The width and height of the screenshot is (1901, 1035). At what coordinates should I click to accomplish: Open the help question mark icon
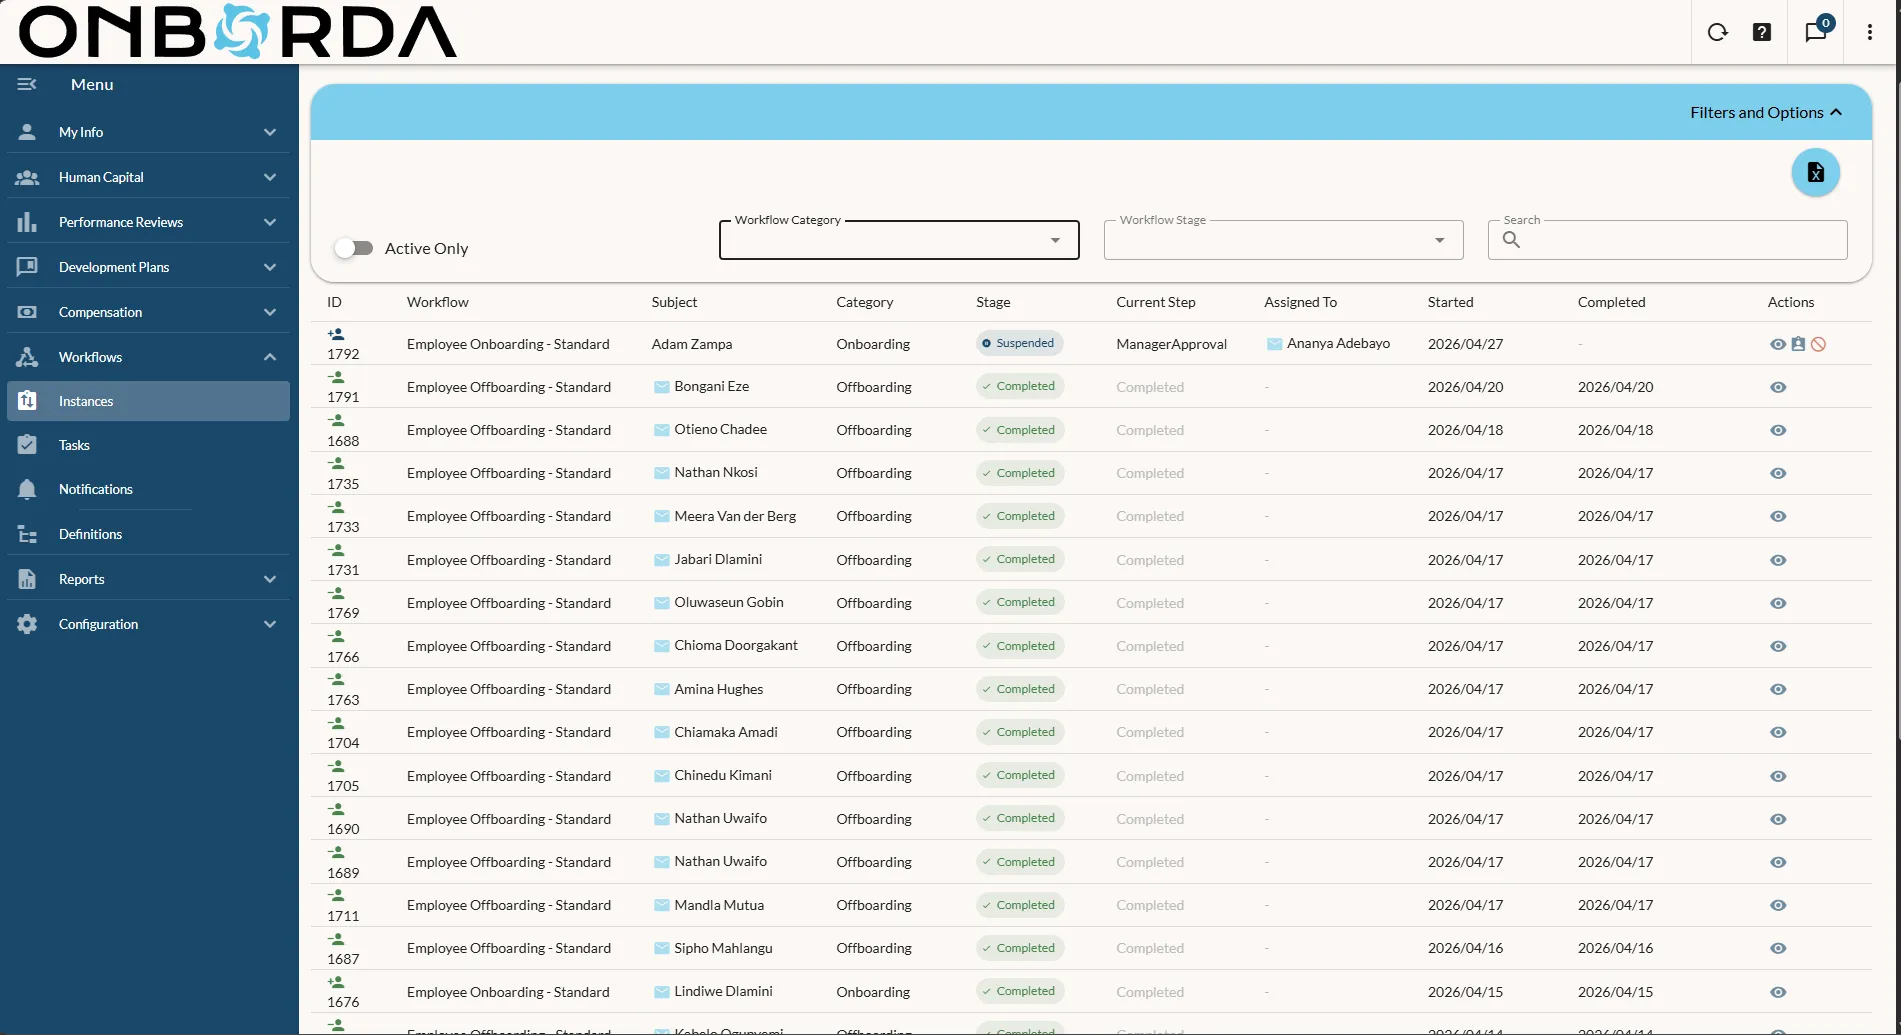tap(1762, 32)
